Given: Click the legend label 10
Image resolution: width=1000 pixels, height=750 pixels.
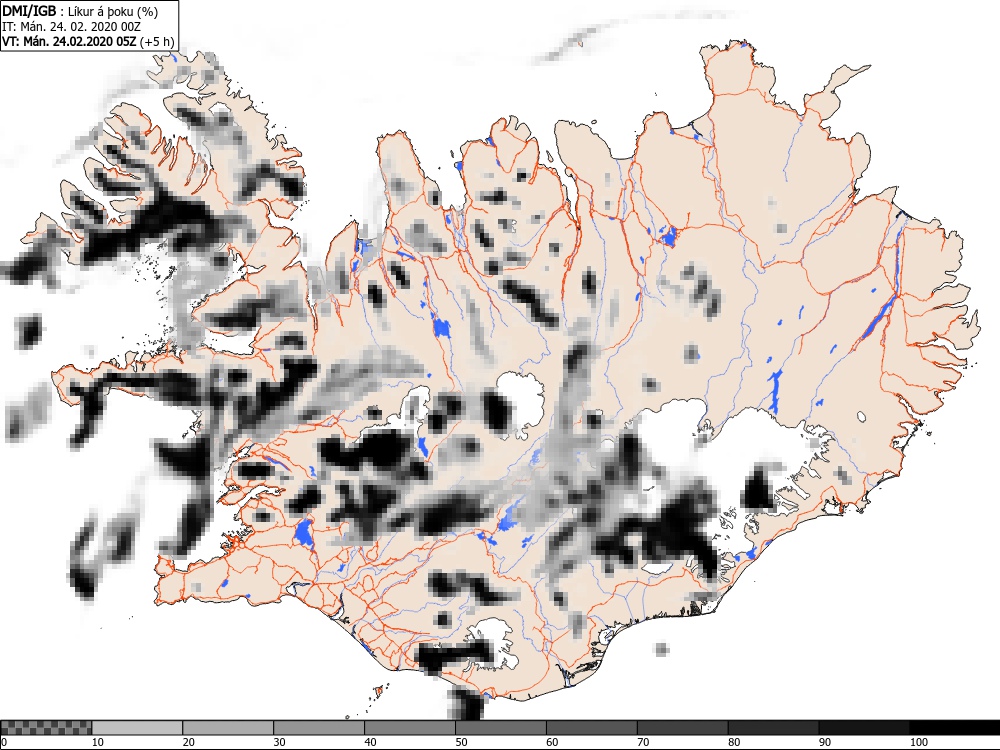Looking at the screenshot, I should [98, 742].
